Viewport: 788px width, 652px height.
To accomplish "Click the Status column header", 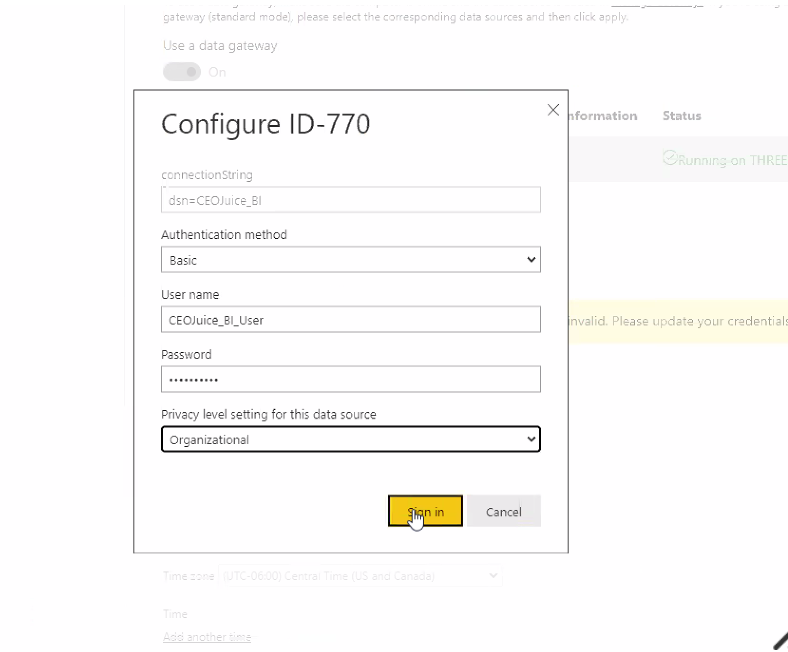I will (x=681, y=116).
